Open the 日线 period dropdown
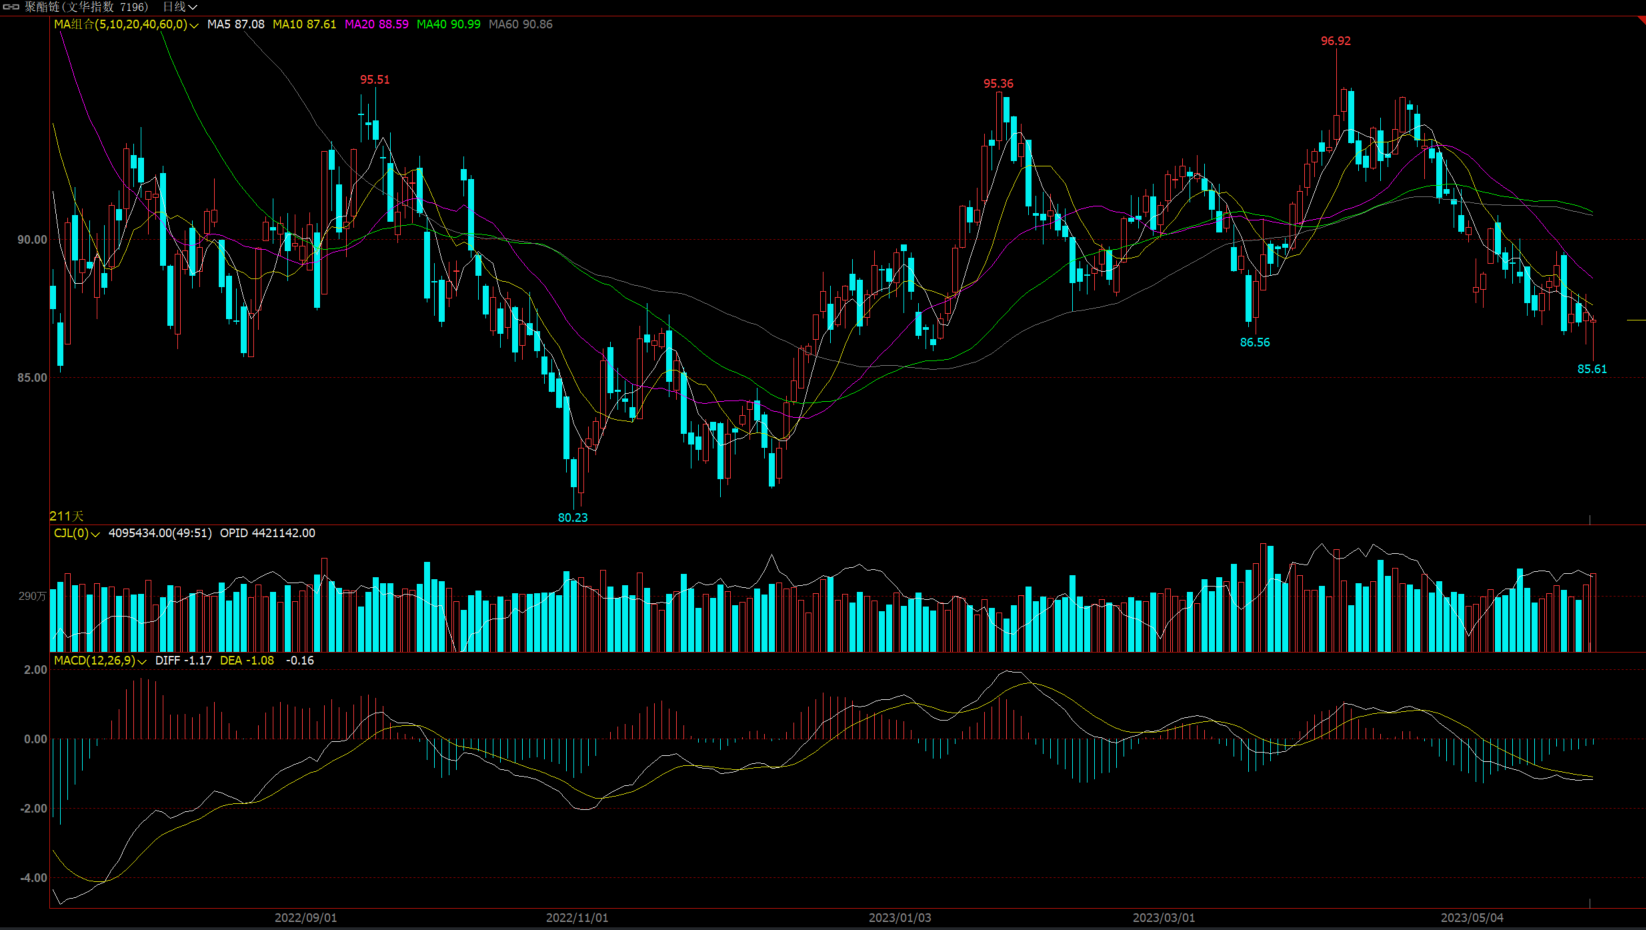This screenshot has height=930, width=1646. click(180, 7)
